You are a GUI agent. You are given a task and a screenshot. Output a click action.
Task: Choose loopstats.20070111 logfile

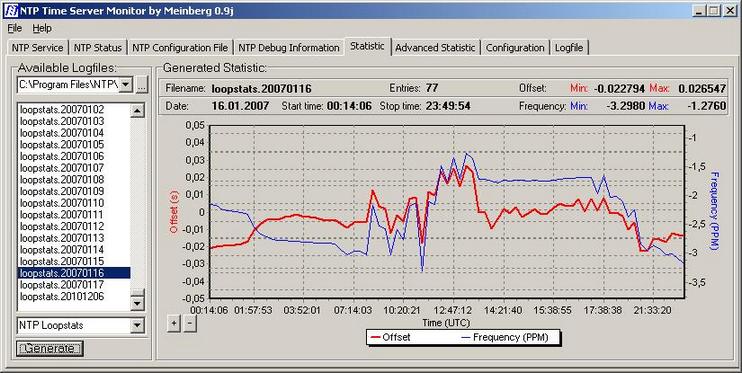point(74,214)
